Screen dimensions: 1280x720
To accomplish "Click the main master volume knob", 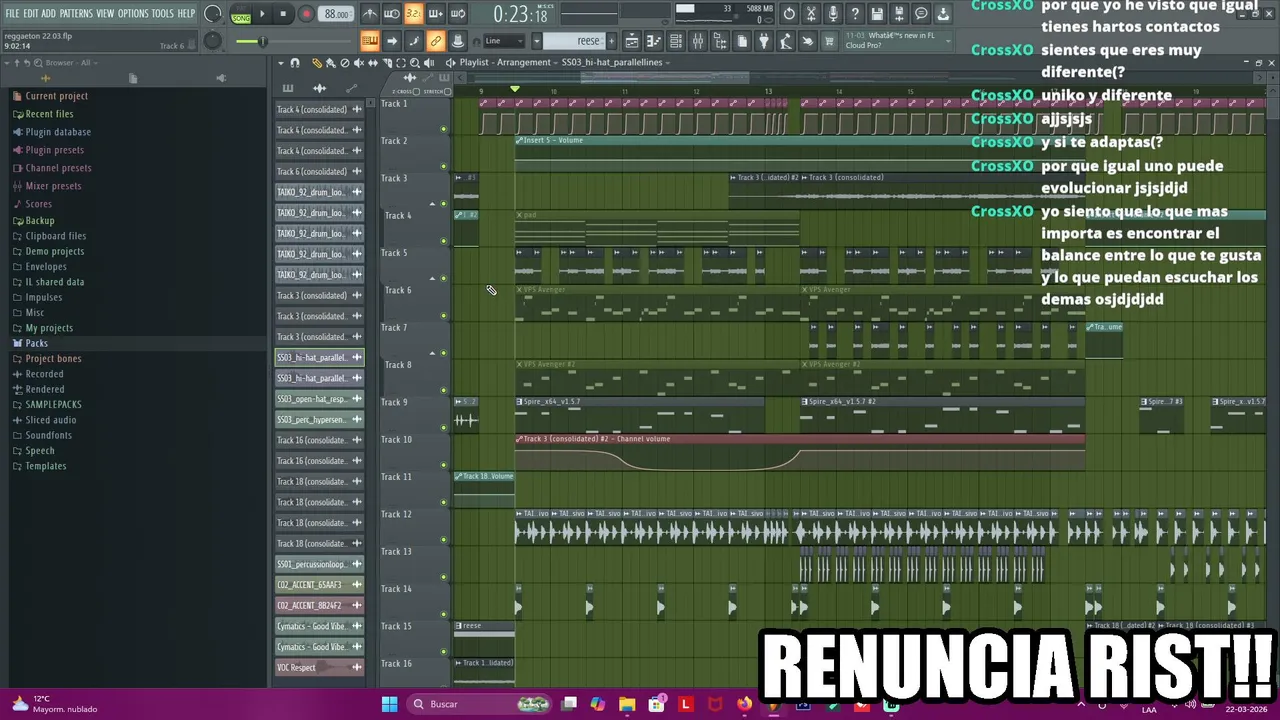I will (213, 14).
